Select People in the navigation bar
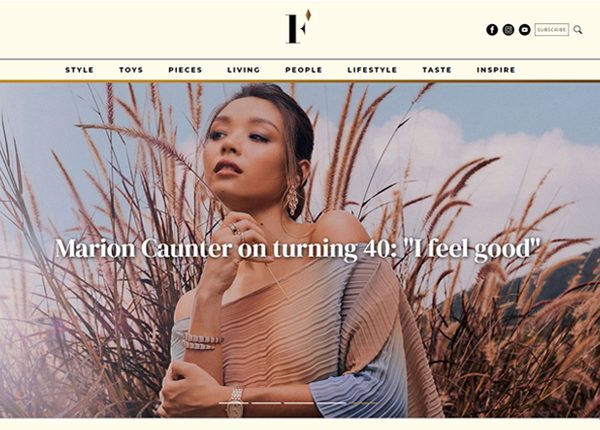 tap(304, 70)
